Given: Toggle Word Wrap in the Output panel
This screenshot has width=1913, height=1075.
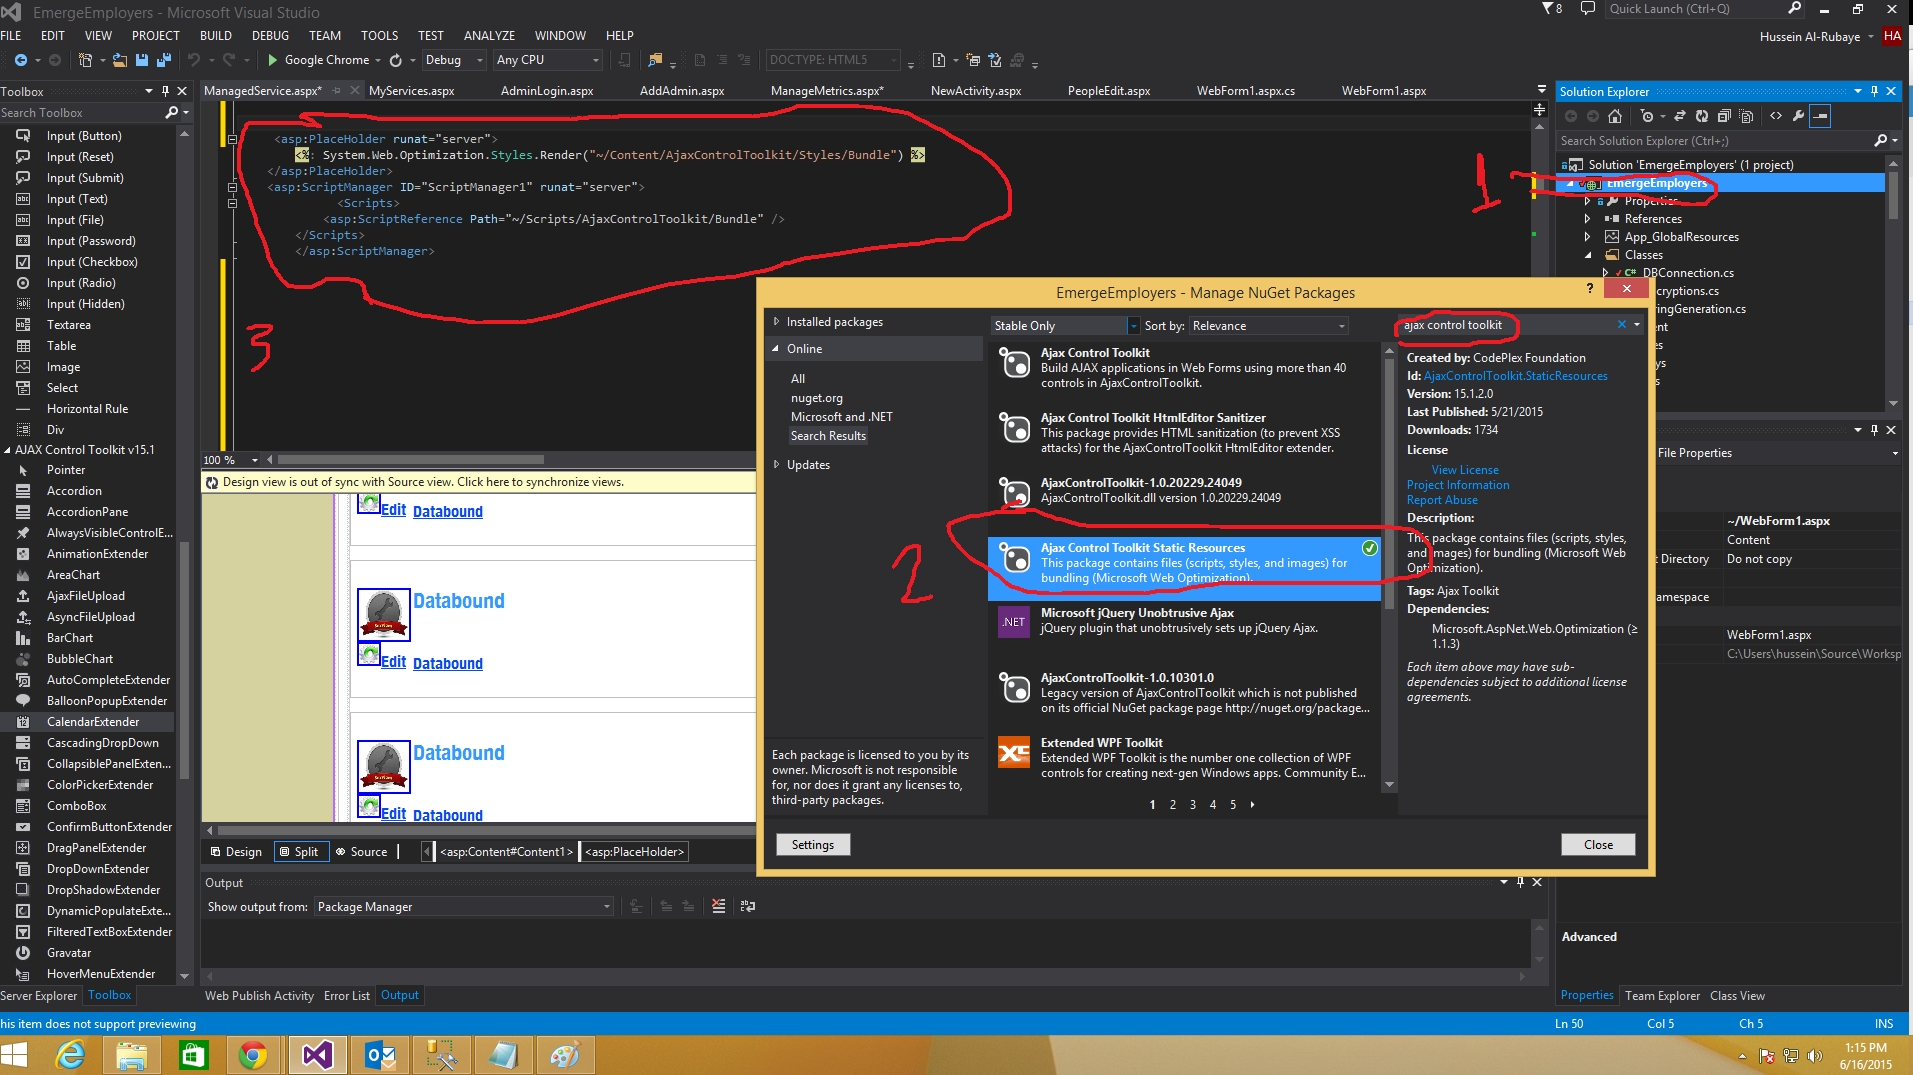Looking at the screenshot, I should pos(748,906).
